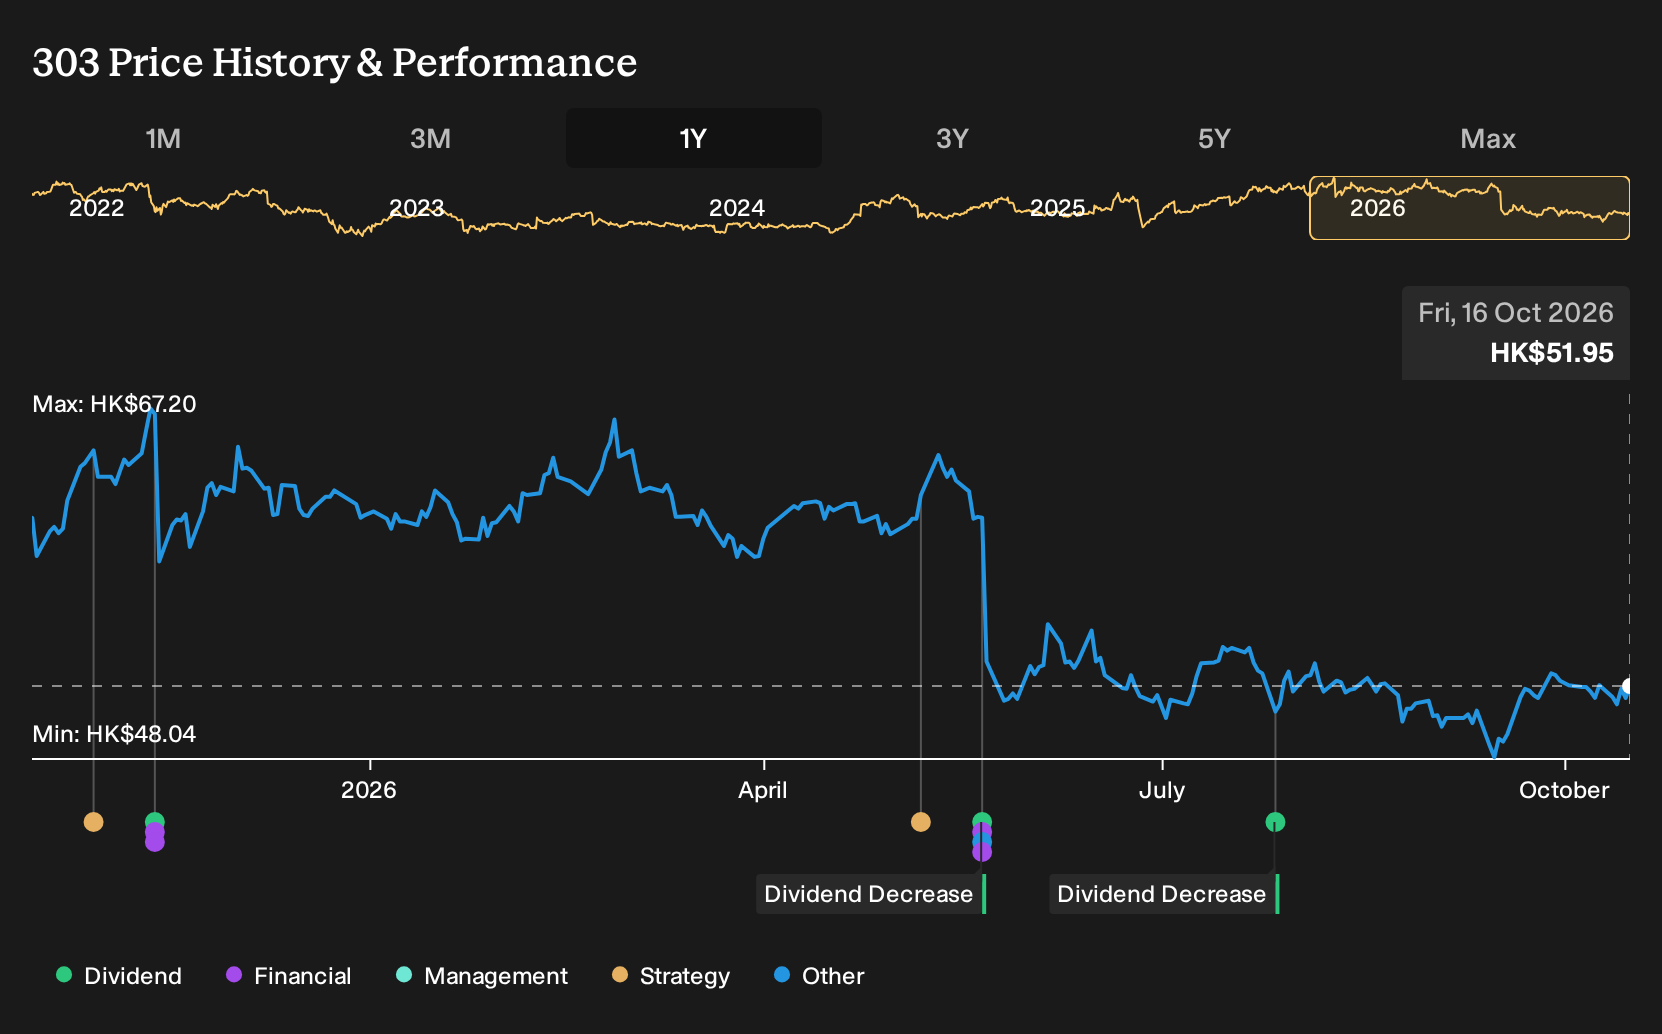1662x1034 pixels.
Task: Click the highlighted 2026 range selector box
Action: click(x=1469, y=208)
